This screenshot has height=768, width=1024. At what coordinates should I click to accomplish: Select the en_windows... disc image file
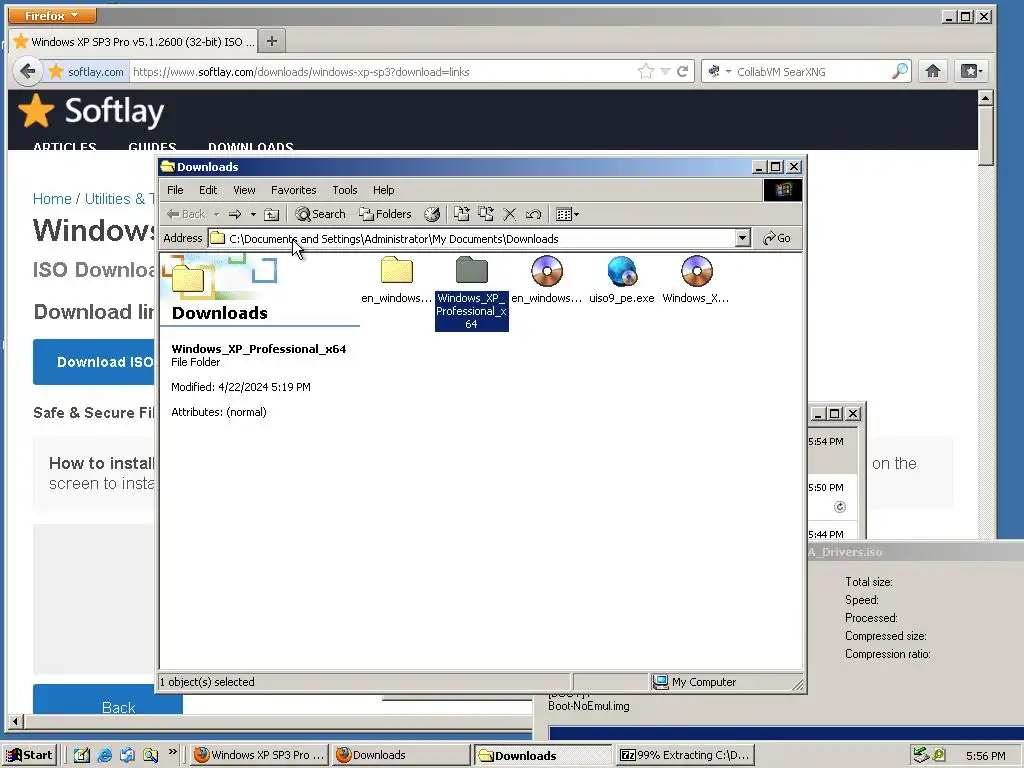click(x=547, y=280)
